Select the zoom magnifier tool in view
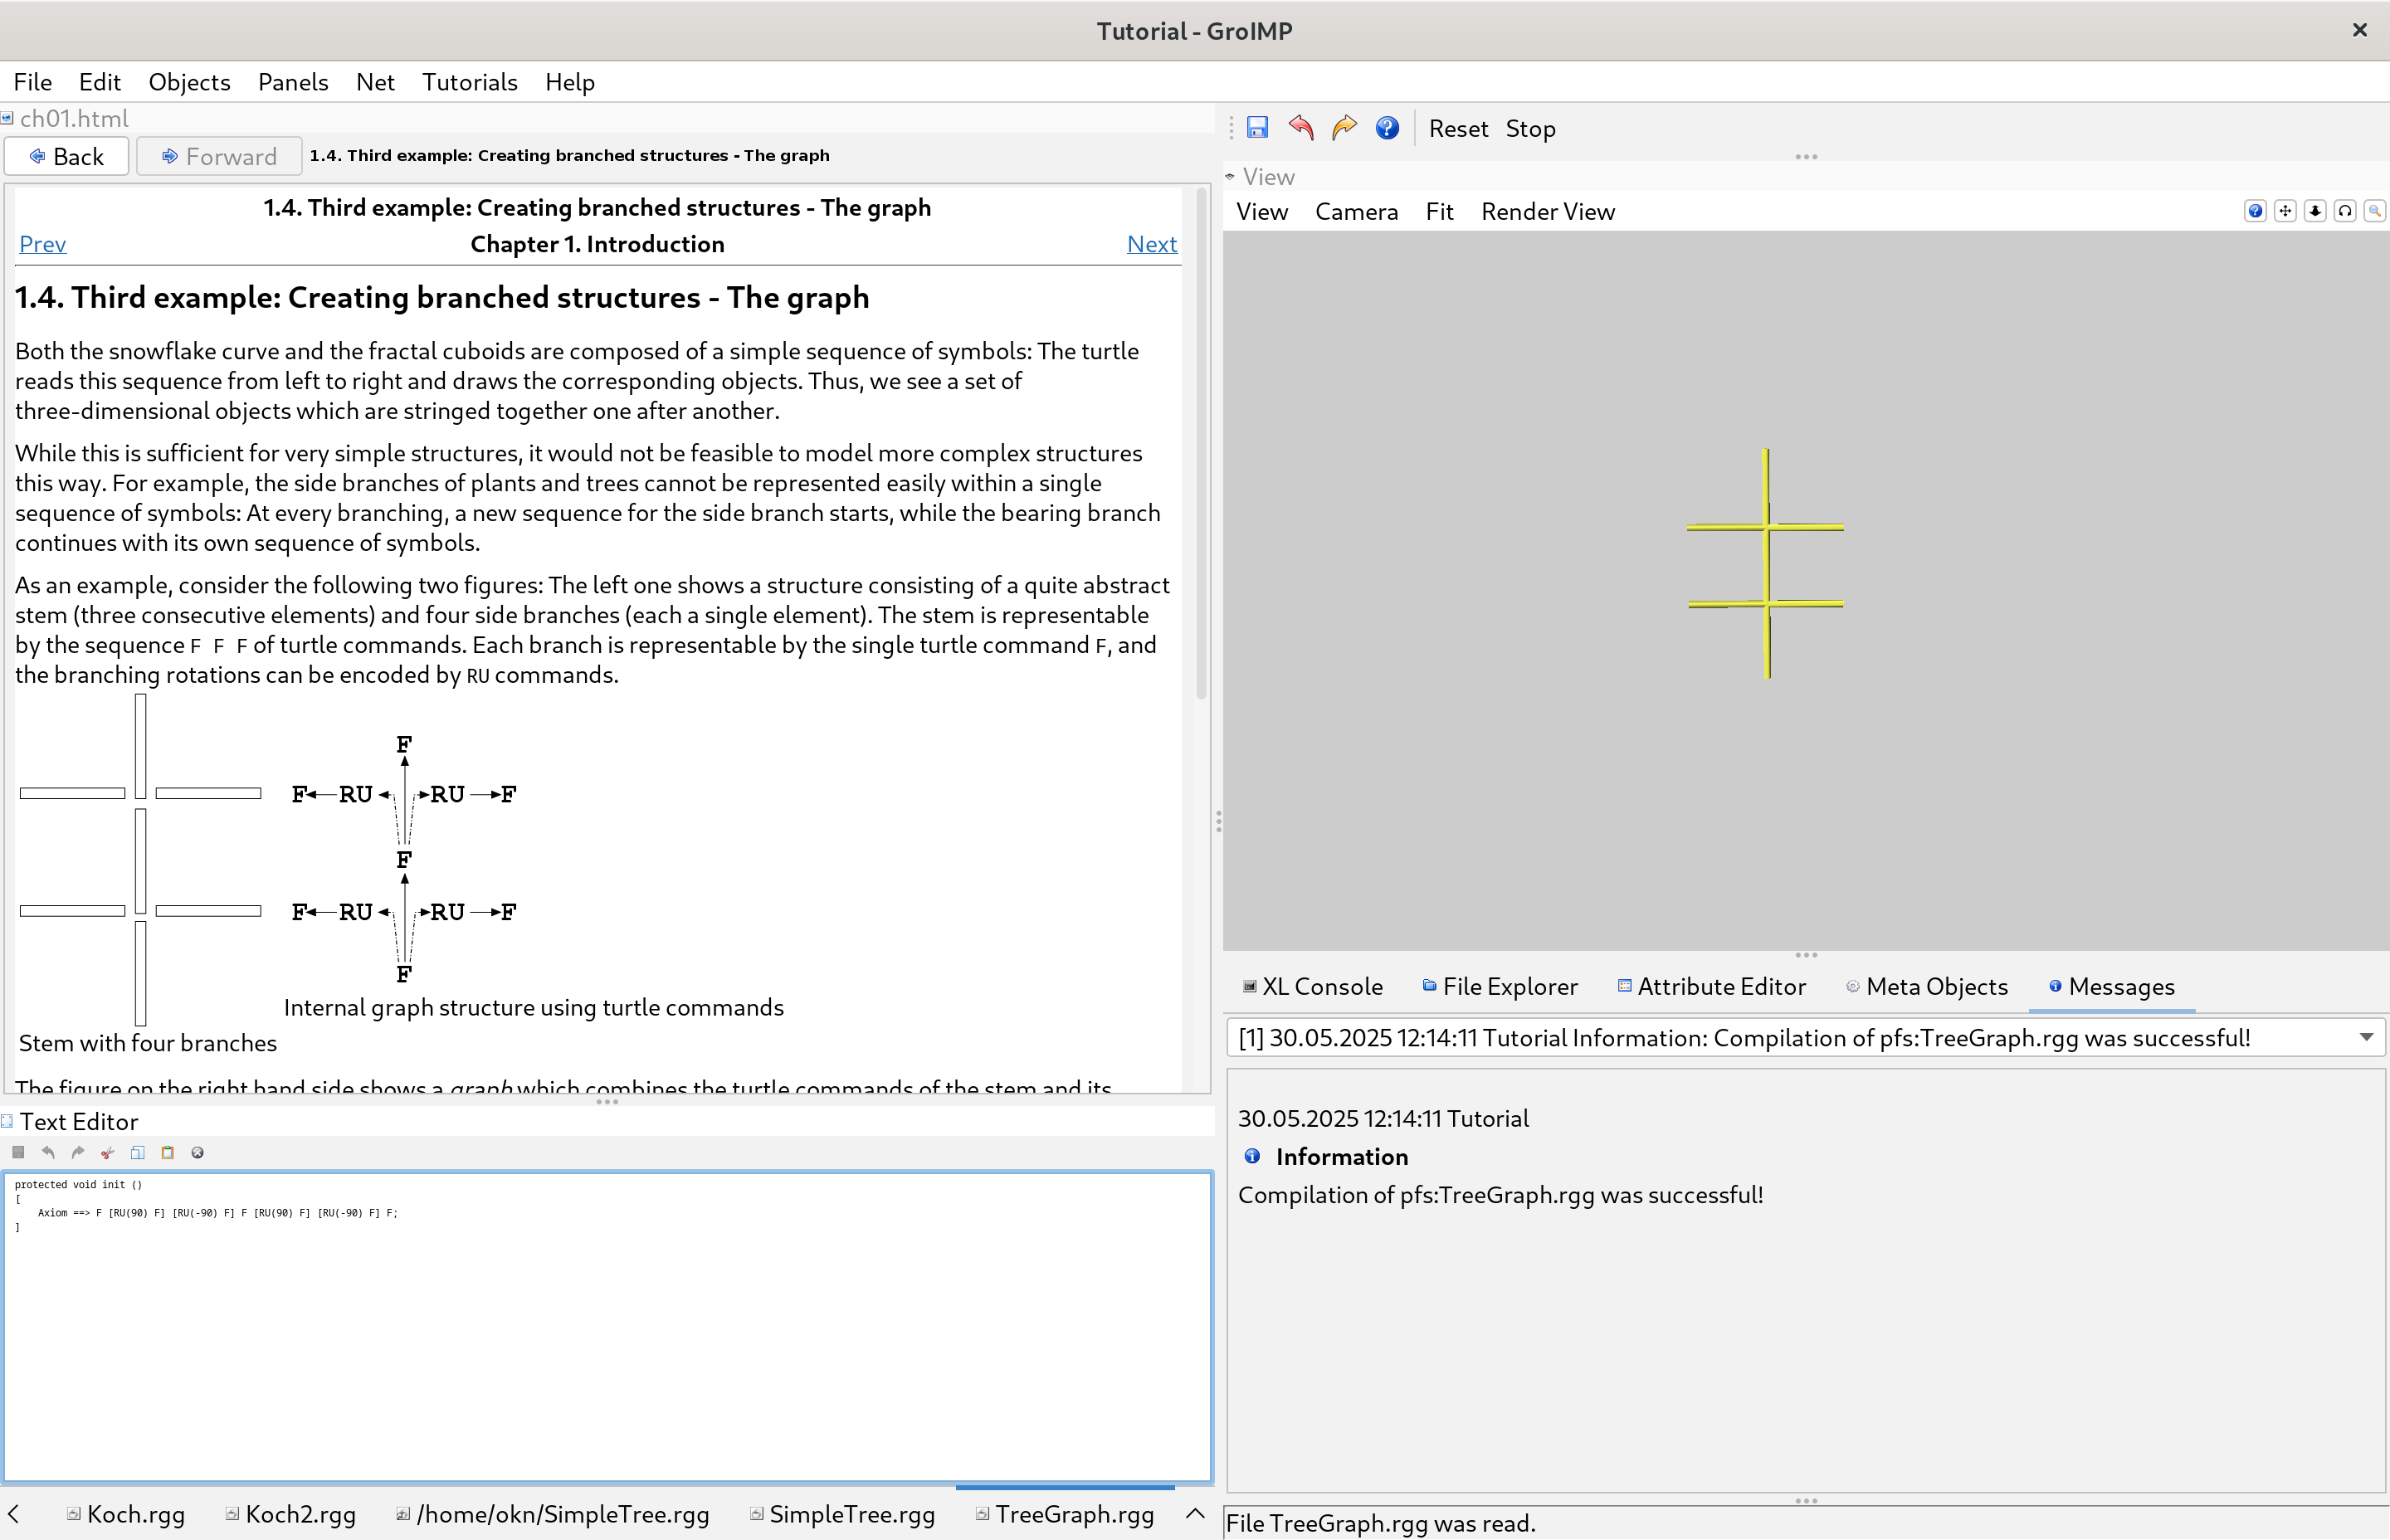 click(2375, 211)
